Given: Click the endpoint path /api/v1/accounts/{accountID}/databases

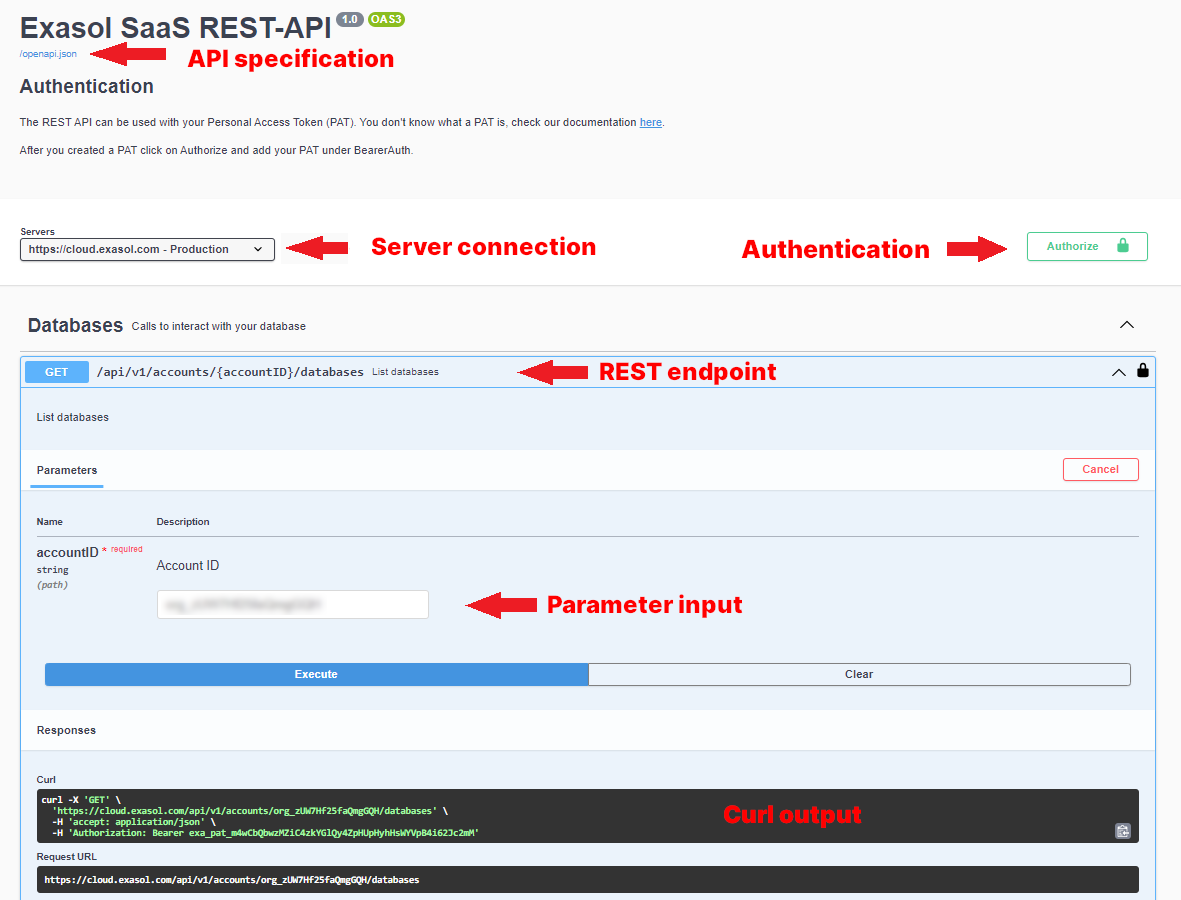Looking at the screenshot, I should point(230,372).
